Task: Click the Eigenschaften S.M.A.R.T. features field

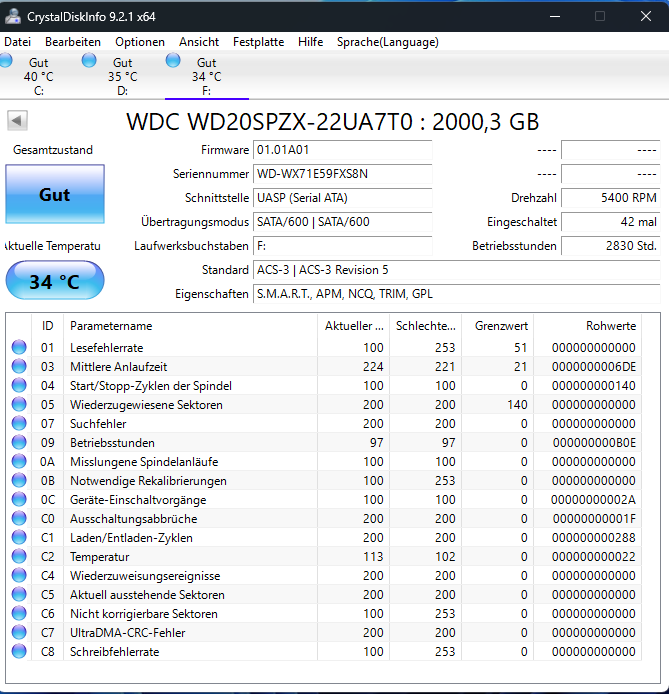Action: (x=457, y=293)
